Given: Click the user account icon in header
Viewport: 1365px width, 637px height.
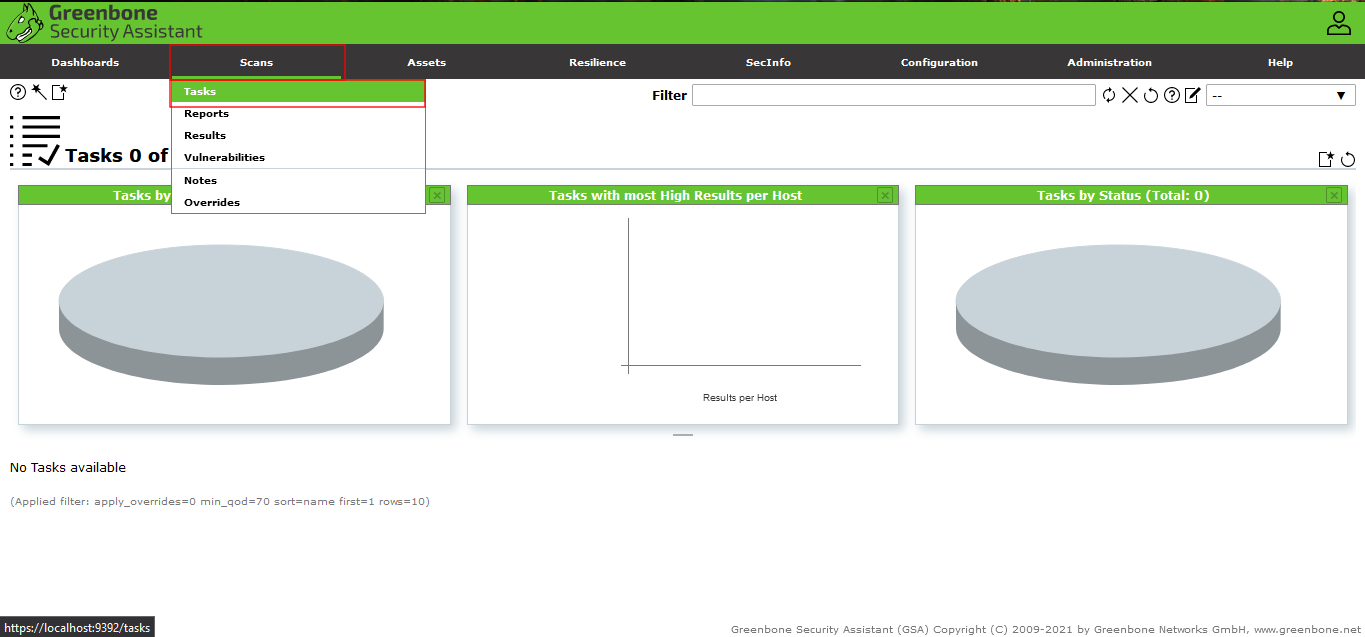Looking at the screenshot, I should [1338, 23].
